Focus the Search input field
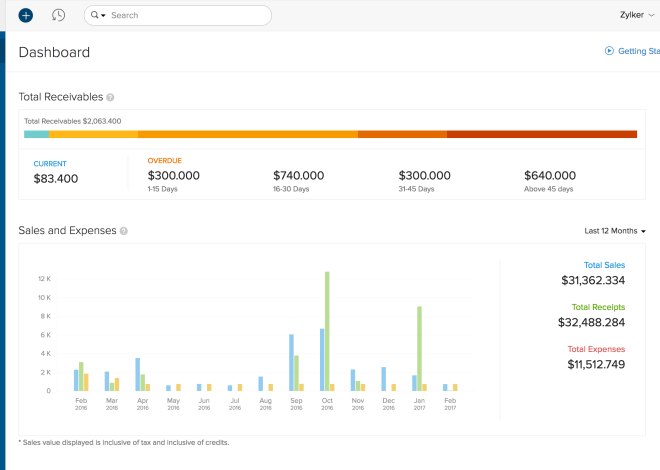The height and width of the screenshot is (470, 660). pyautogui.click(x=178, y=16)
